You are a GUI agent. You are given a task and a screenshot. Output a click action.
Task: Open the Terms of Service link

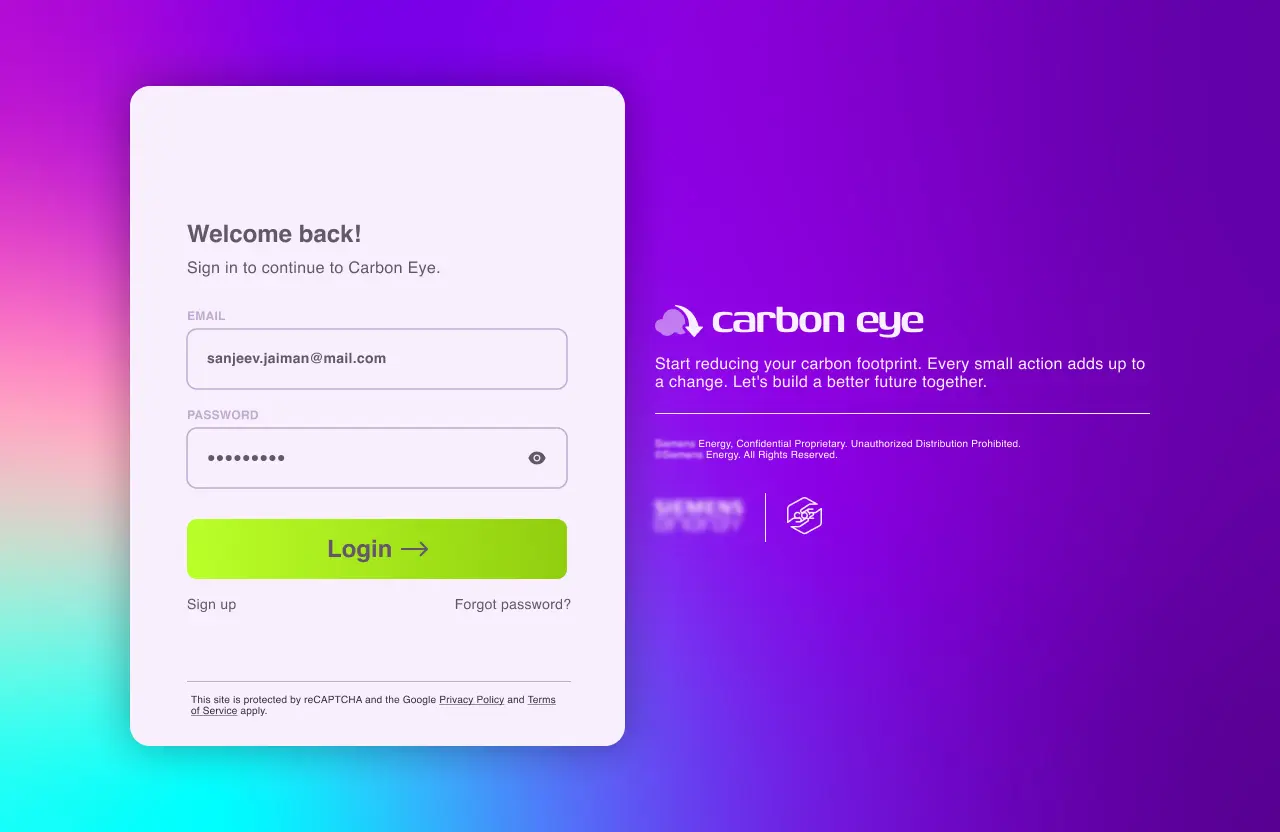(x=373, y=706)
